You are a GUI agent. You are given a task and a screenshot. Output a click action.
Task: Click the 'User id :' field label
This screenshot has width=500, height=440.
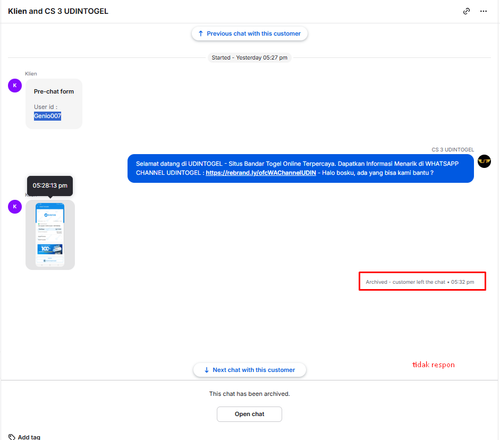coord(45,107)
